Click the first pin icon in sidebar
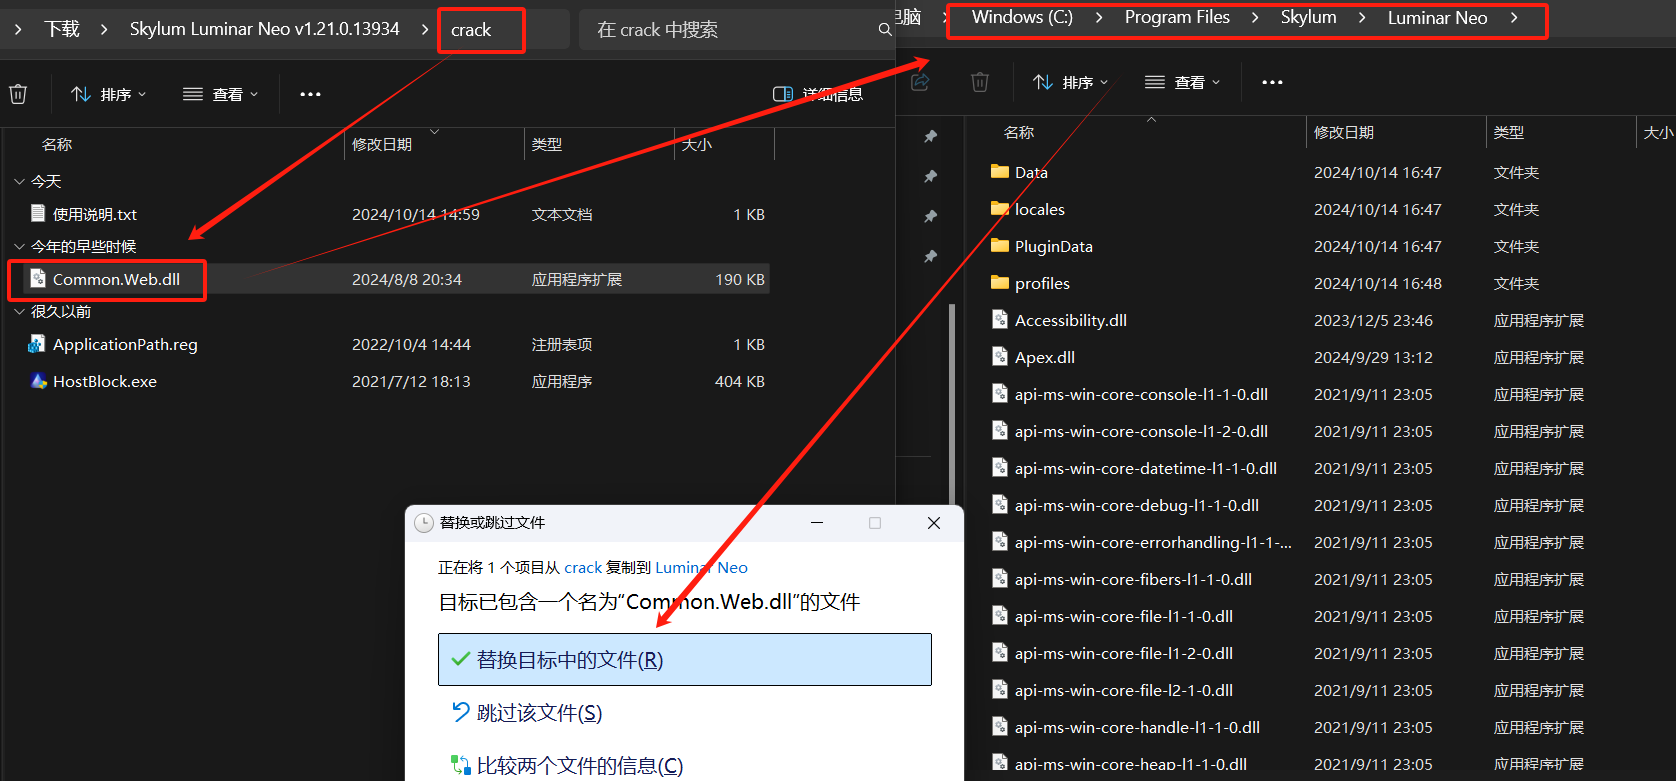The height and width of the screenshot is (781, 1676). pos(930,136)
